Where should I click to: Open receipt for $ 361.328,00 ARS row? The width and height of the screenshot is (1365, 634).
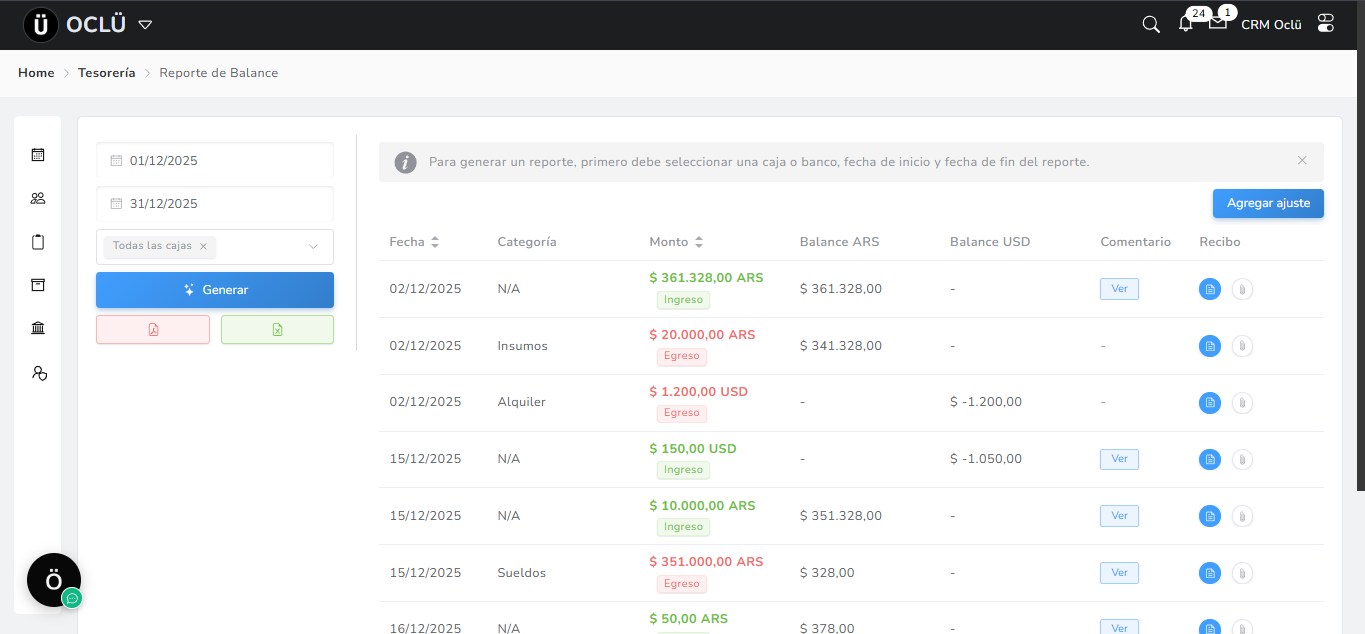point(1210,289)
